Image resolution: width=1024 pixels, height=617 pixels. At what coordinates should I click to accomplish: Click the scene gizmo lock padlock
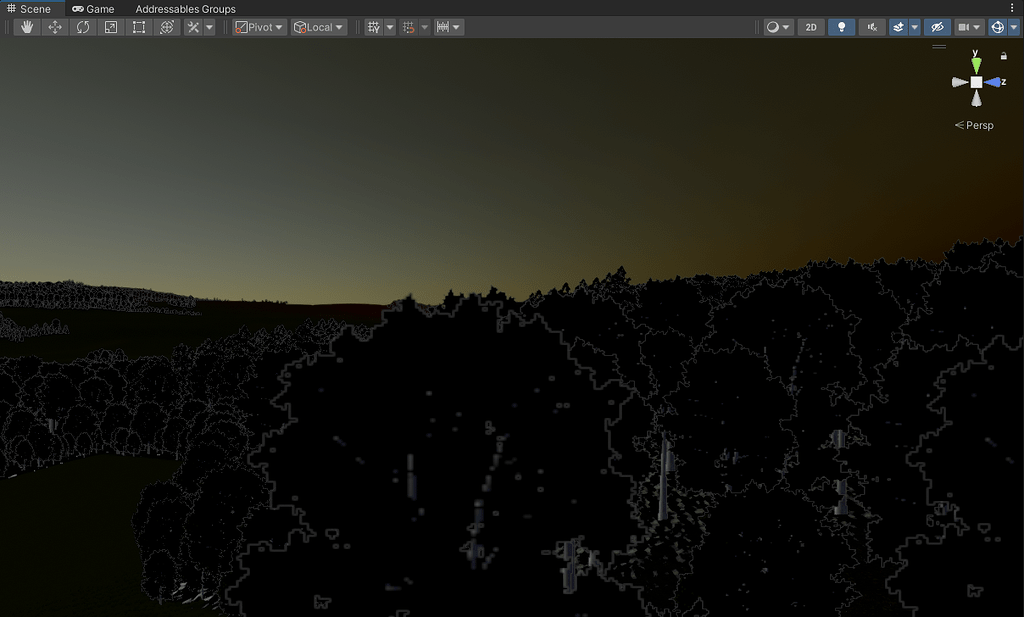1003,57
